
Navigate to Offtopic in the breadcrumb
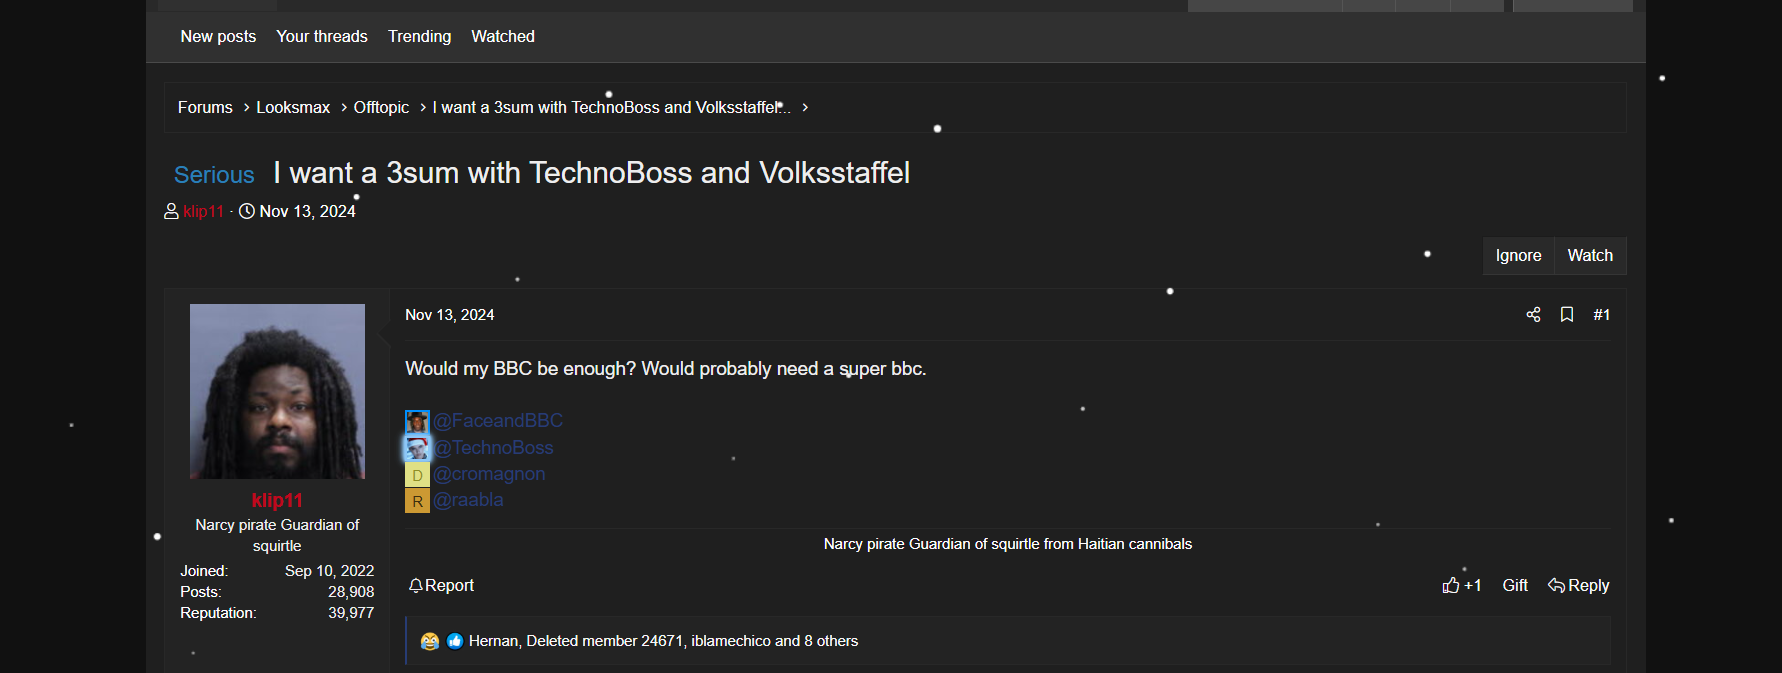pos(381,108)
